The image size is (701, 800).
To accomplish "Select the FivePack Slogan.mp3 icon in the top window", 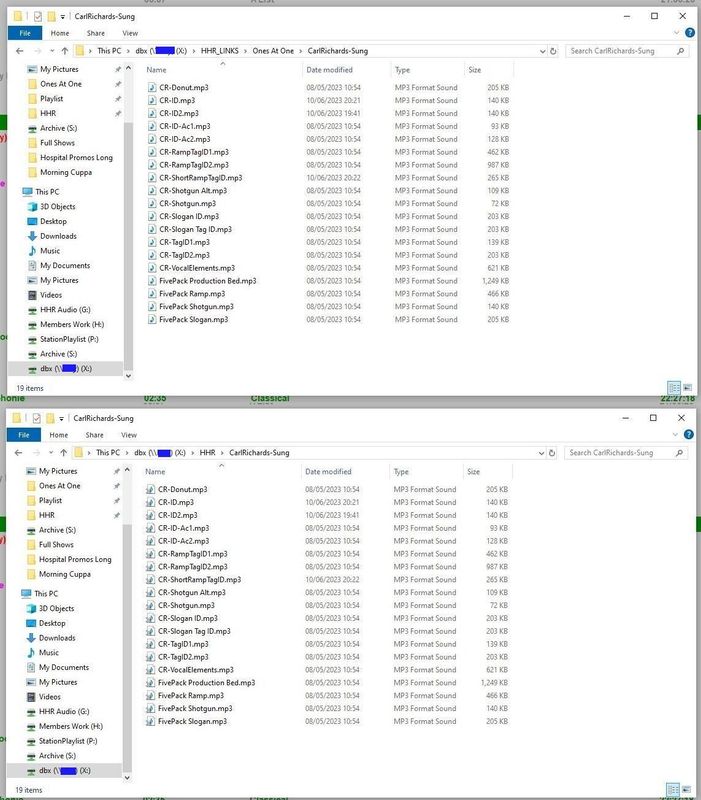I will [x=152, y=319].
